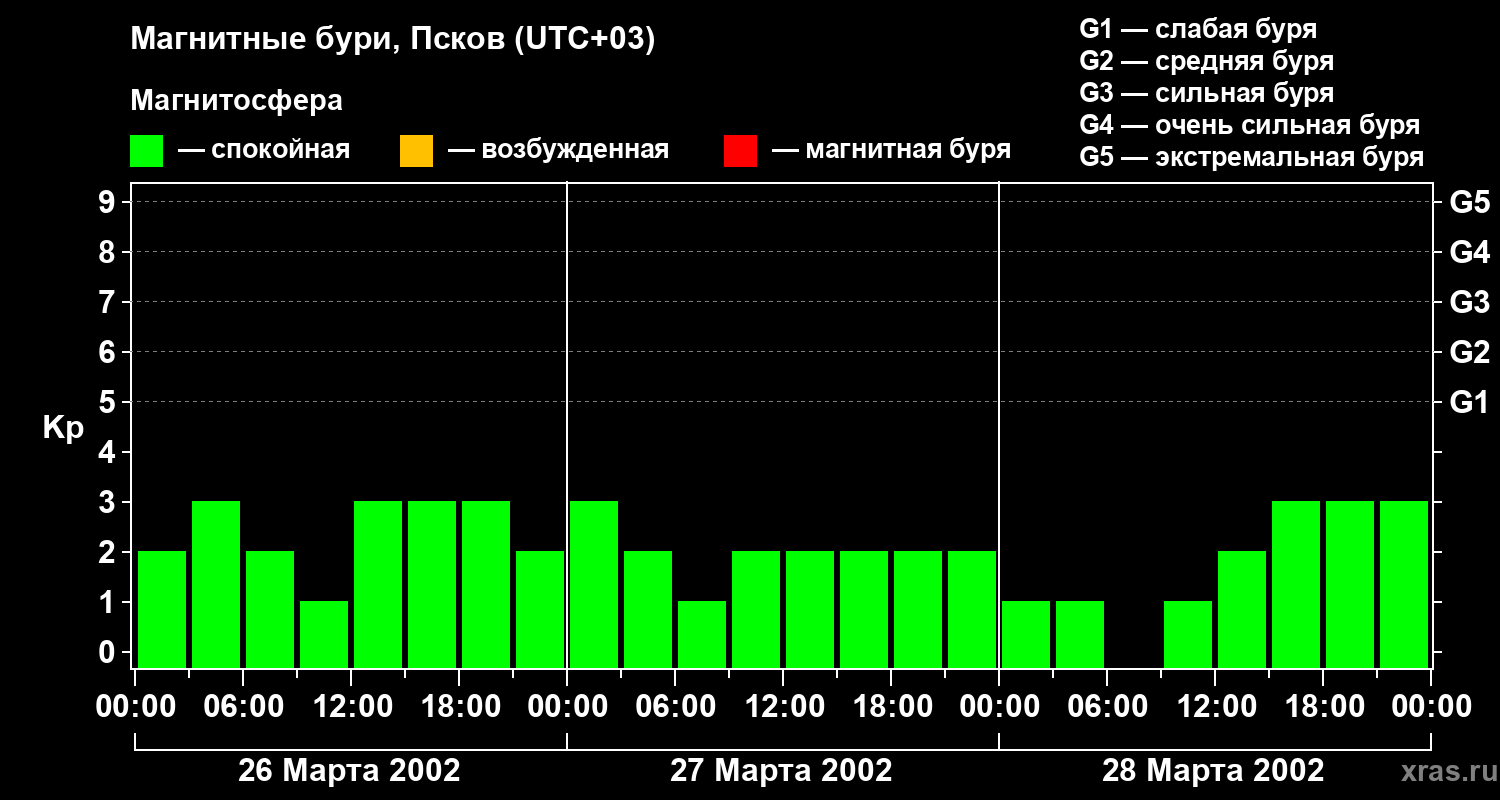Click the '12:00' time label for 28 Марта
Viewport: 1500px width, 800px height.
pos(1215,707)
